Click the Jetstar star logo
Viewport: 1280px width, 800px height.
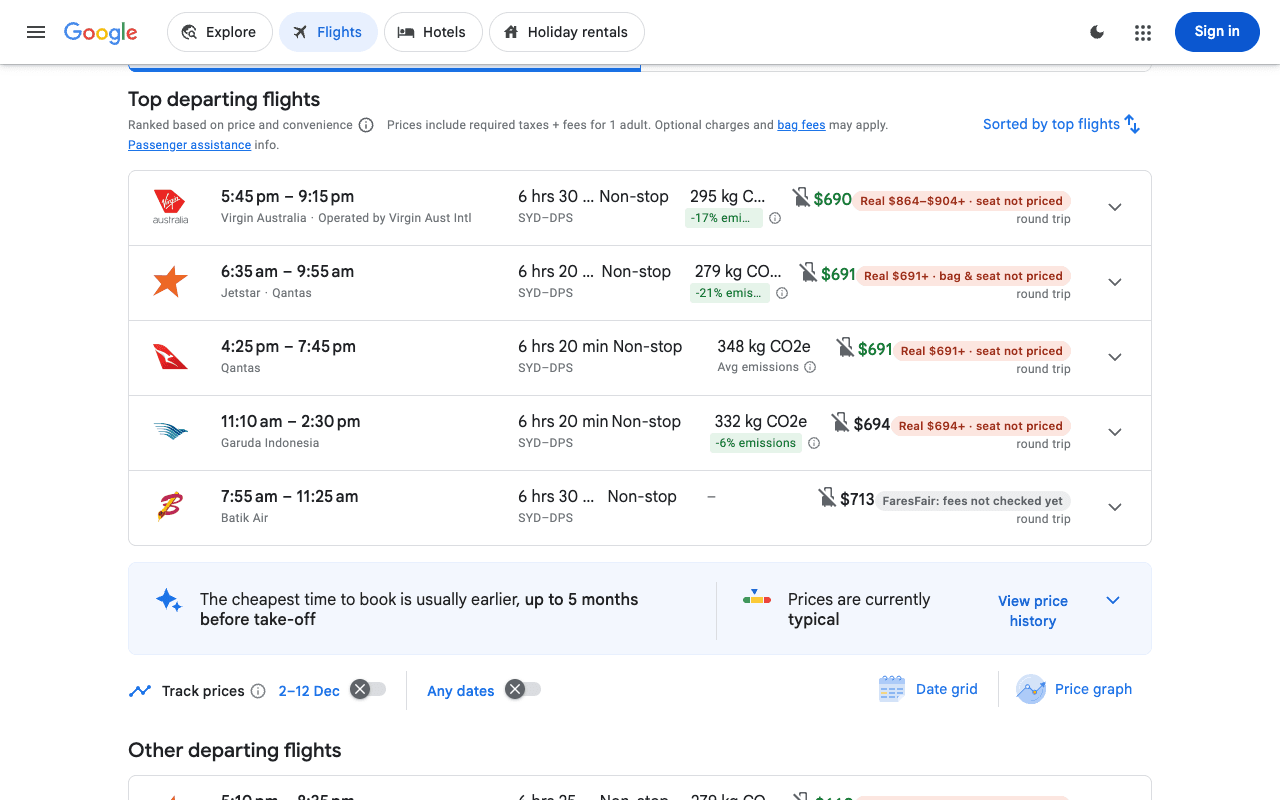170,282
